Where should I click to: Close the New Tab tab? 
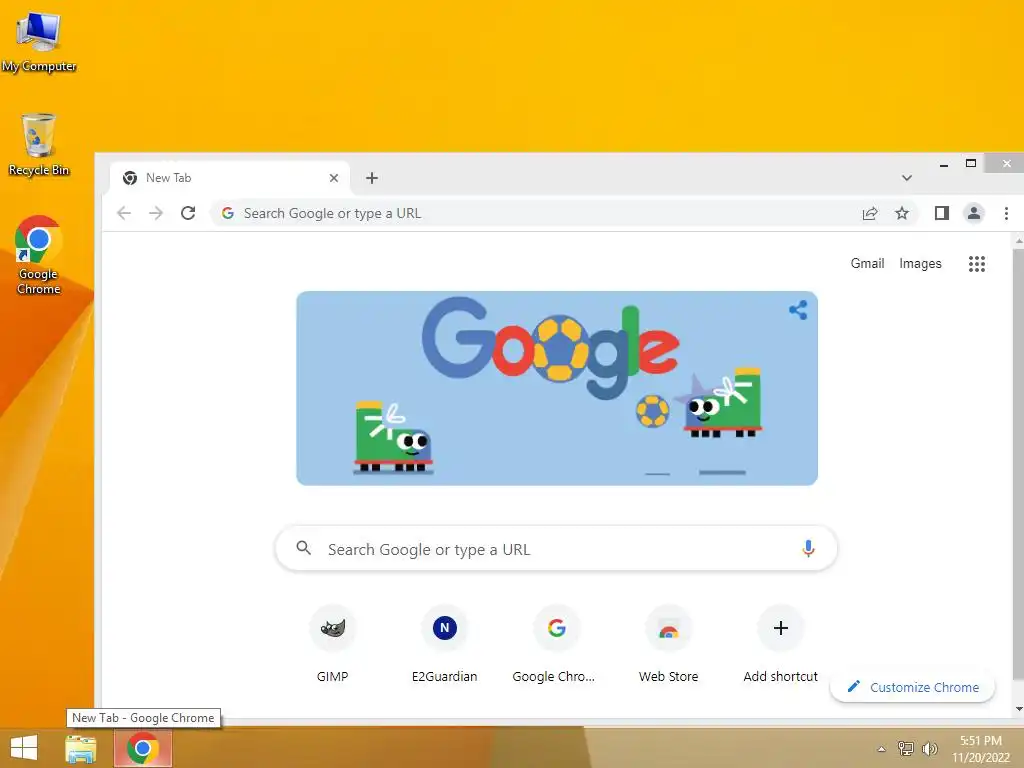point(334,178)
